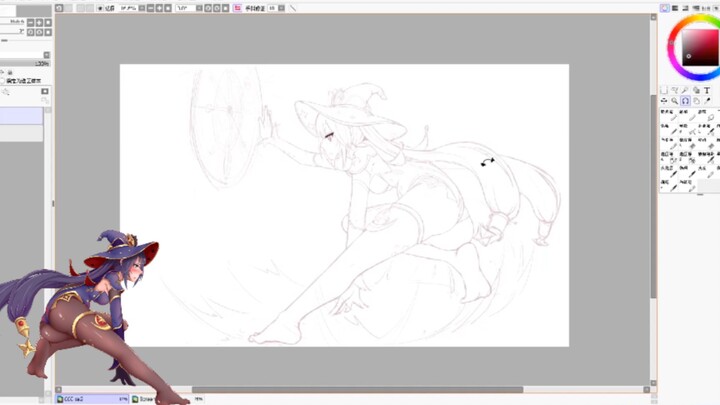Open the rotation angle dropdown in top toolbar
The width and height of the screenshot is (720, 405).
[199, 8]
